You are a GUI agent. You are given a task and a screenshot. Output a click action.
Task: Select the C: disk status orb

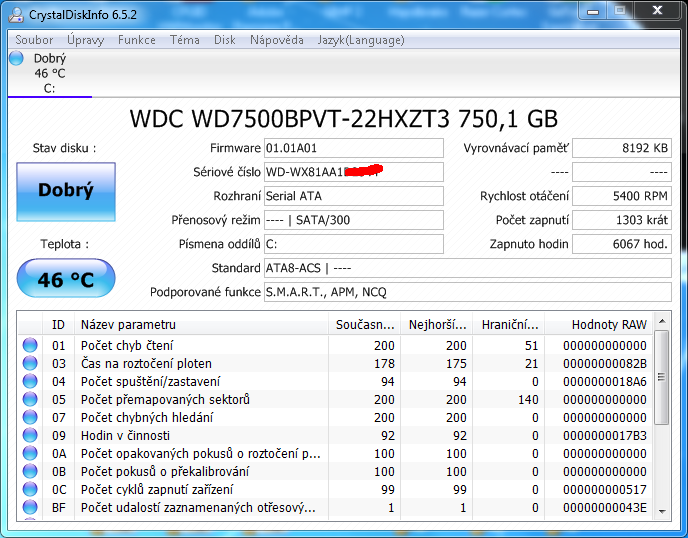pos(16,58)
